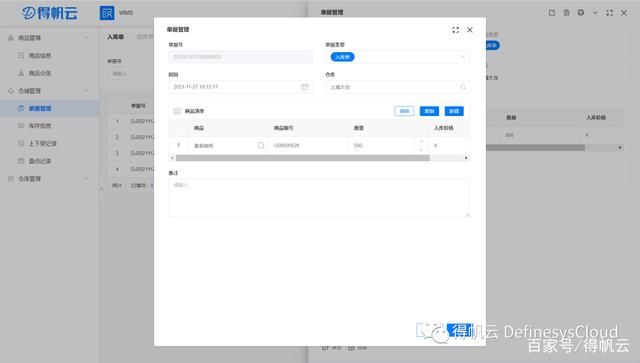Screen dimensions: 640x363
Task: Click the left arrow of product table scrollbar
Action: (172, 158)
